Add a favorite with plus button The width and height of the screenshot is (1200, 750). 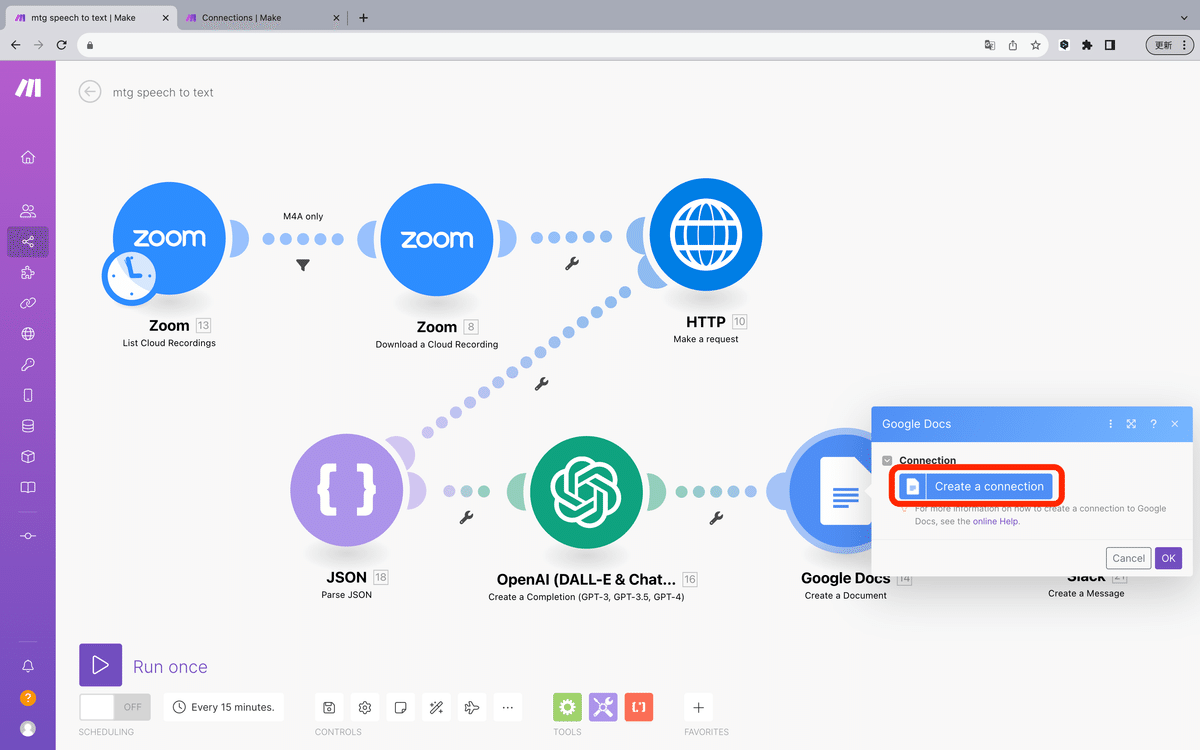tap(698, 708)
